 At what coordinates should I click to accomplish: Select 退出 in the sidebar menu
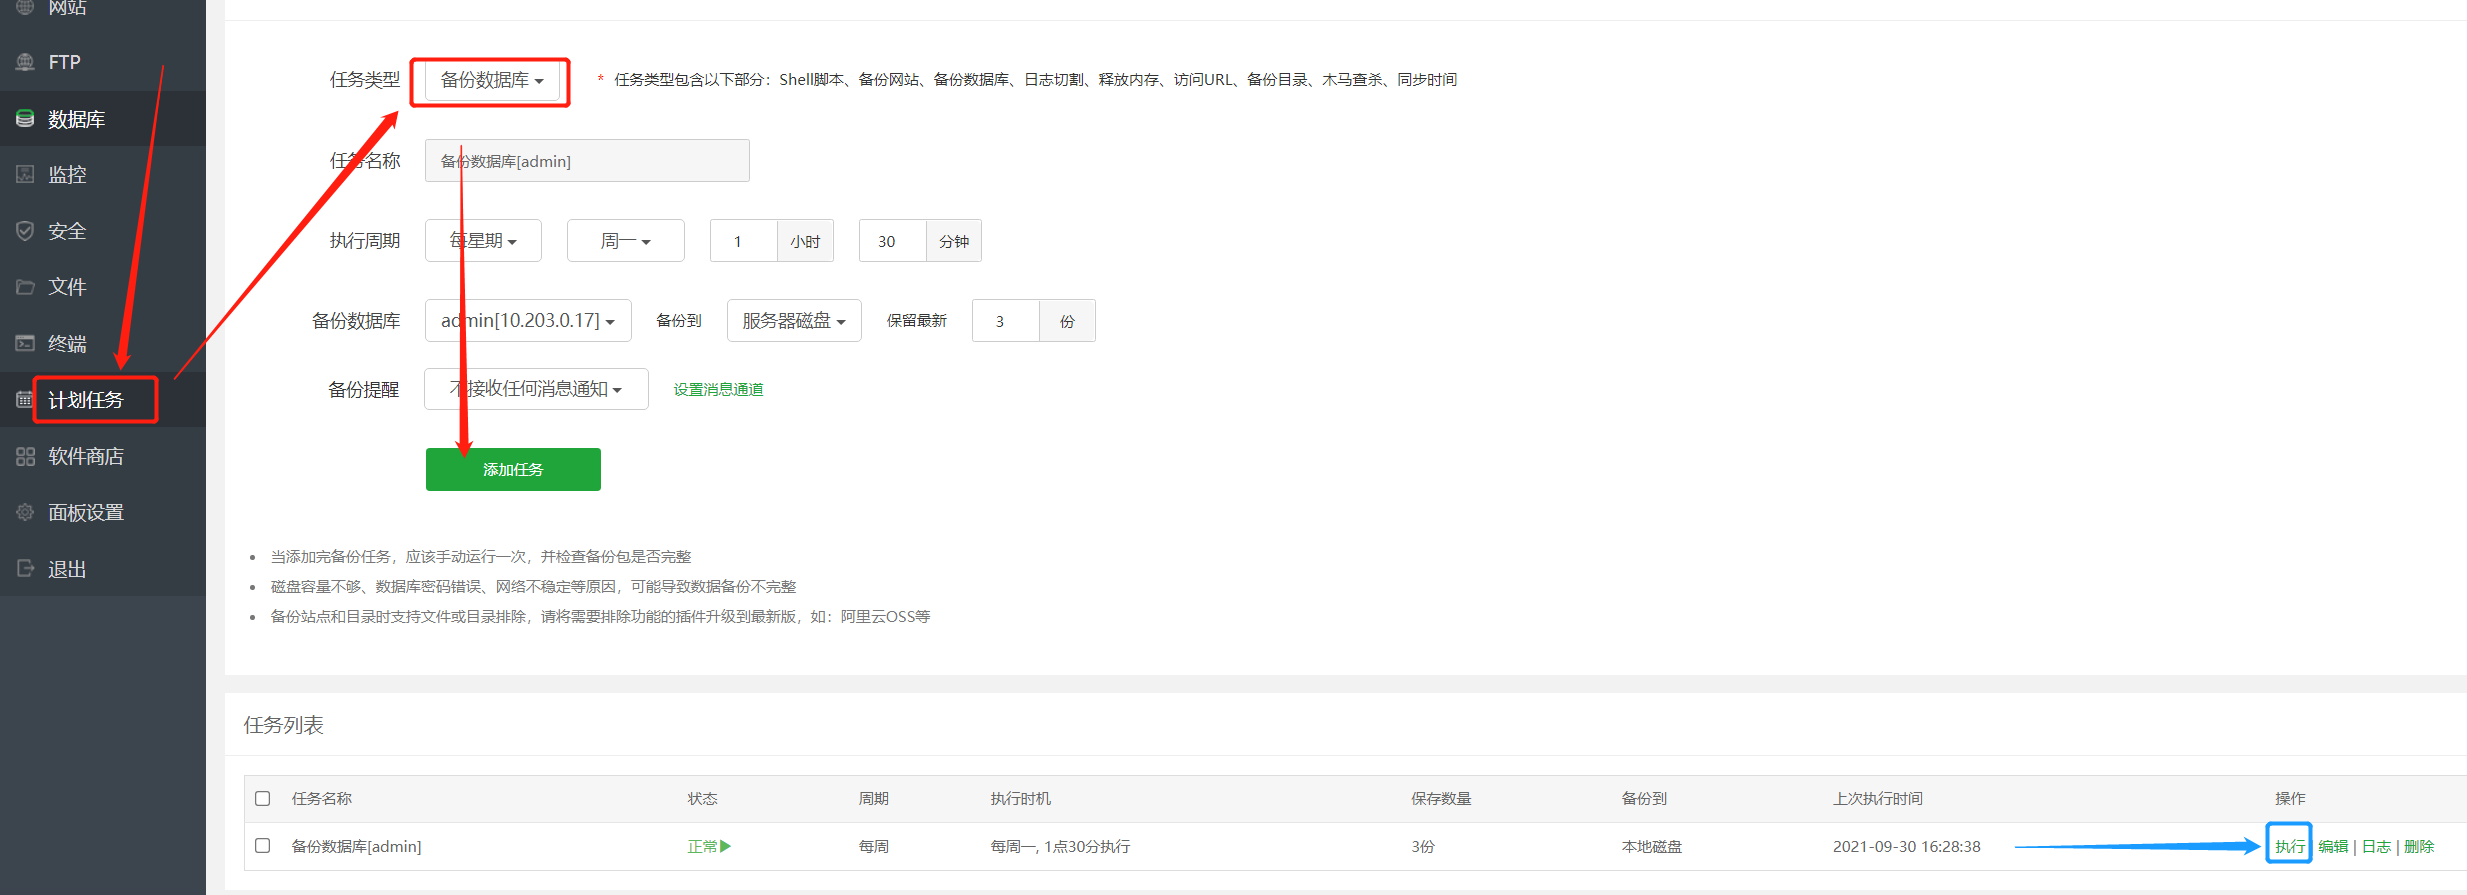coord(67,569)
